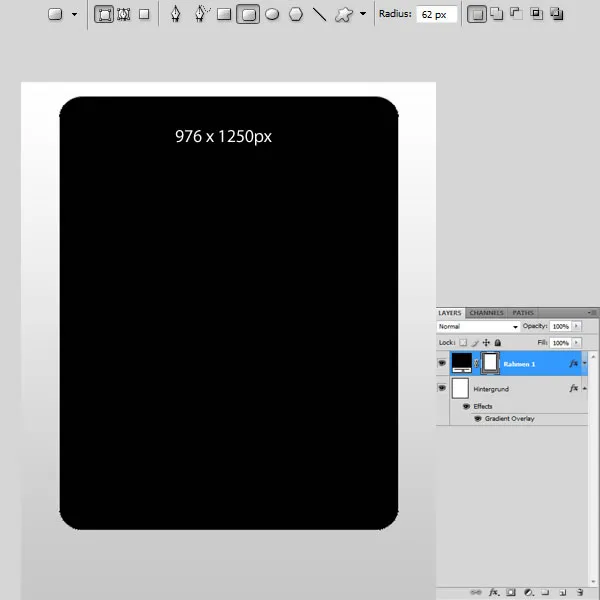Click Rahmen 1 vector mask thumbnail
The height and width of the screenshot is (600, 600).
pos(490,363)
